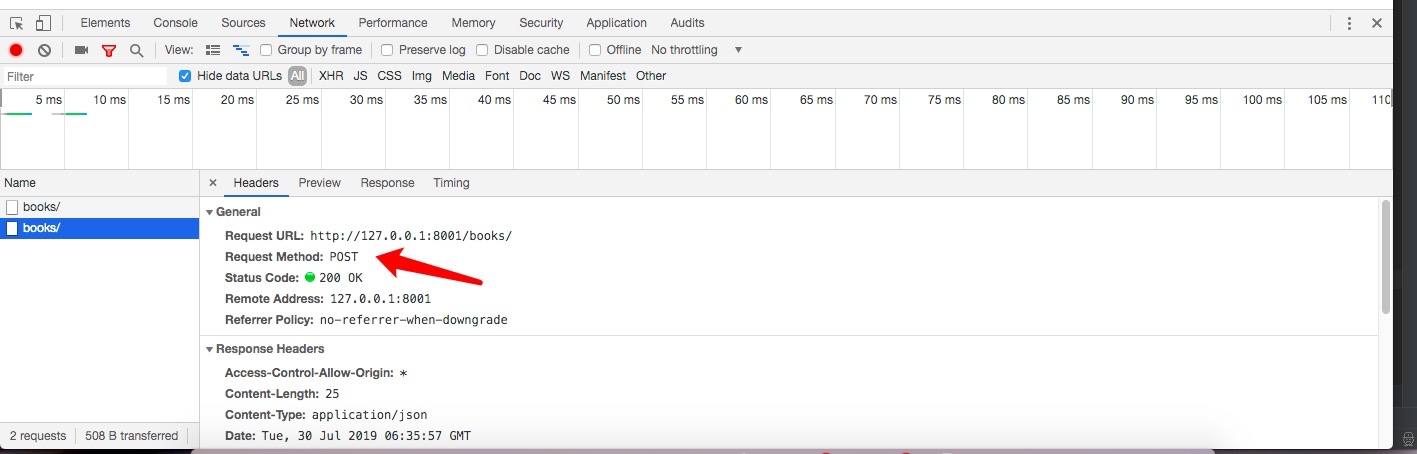Open the network search magnifier icon
Screen dimensions: 1417x454
point(137,50)
